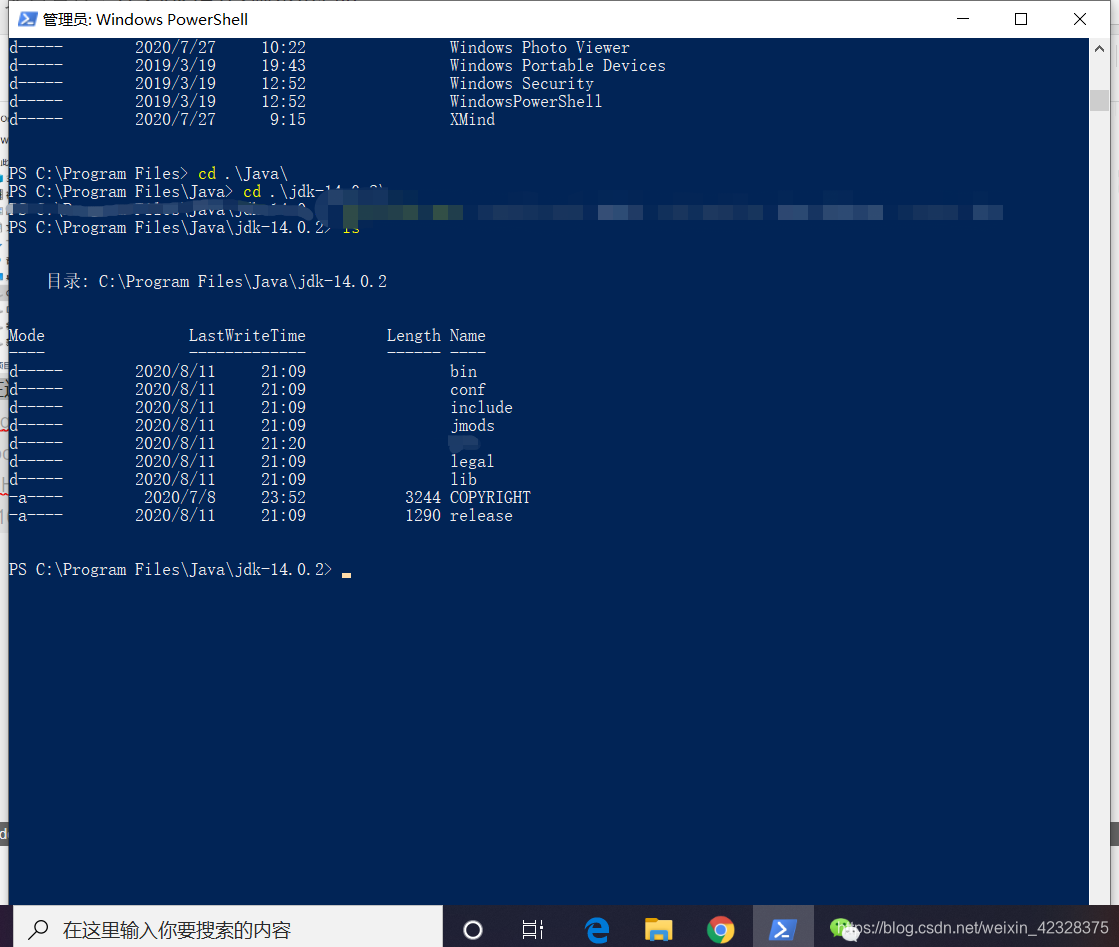The image size is (1119, 947).
Task: Click the PowerShell scrollbar thumb
Action: (1099, 100)
